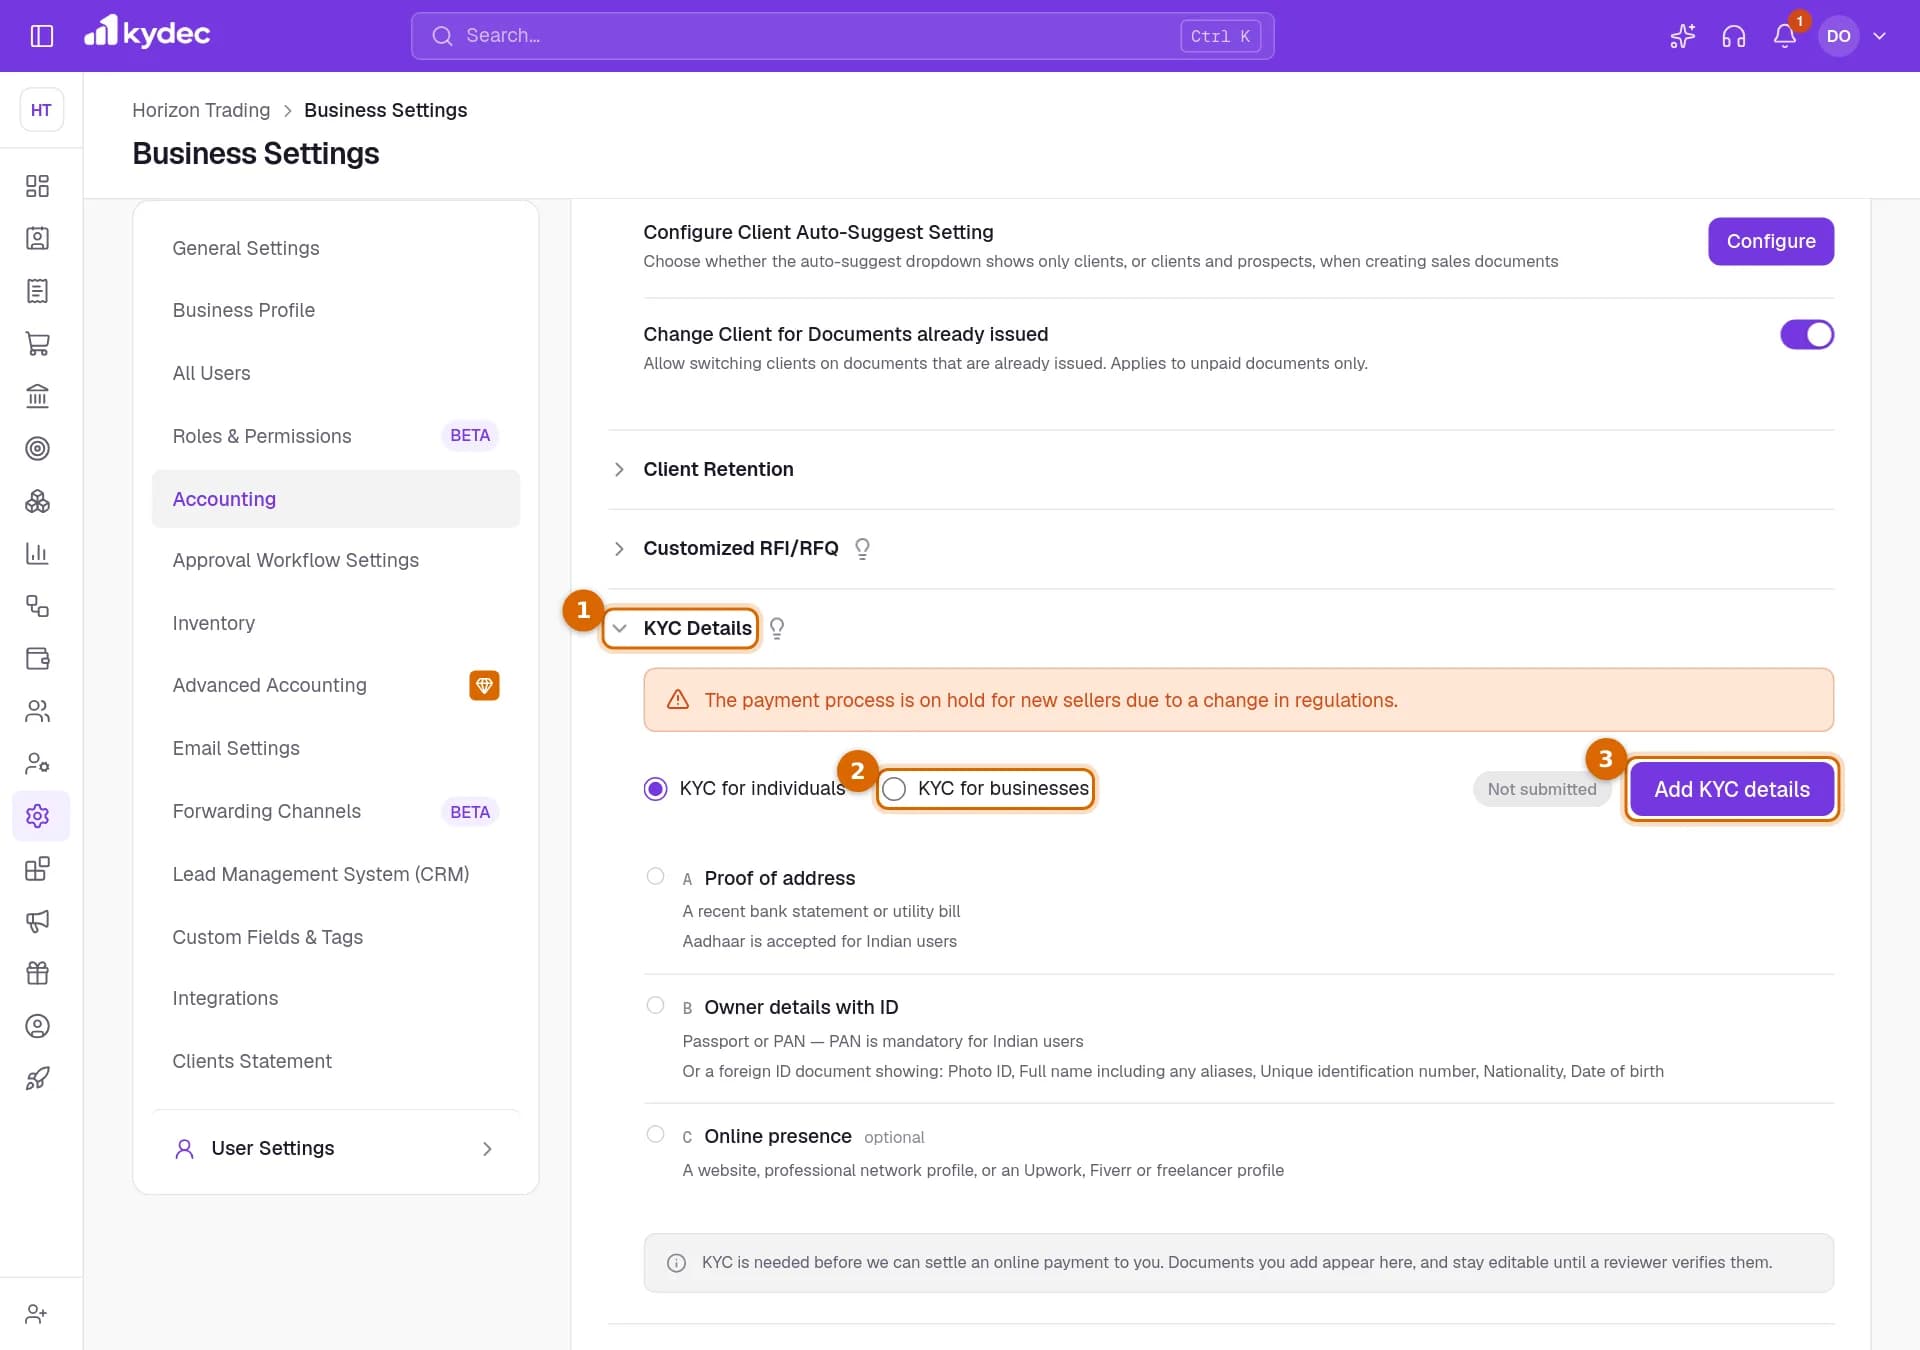Open the DO account dropdown arrow
The image size is (1920, 1350).
[x=1879, y=36]
